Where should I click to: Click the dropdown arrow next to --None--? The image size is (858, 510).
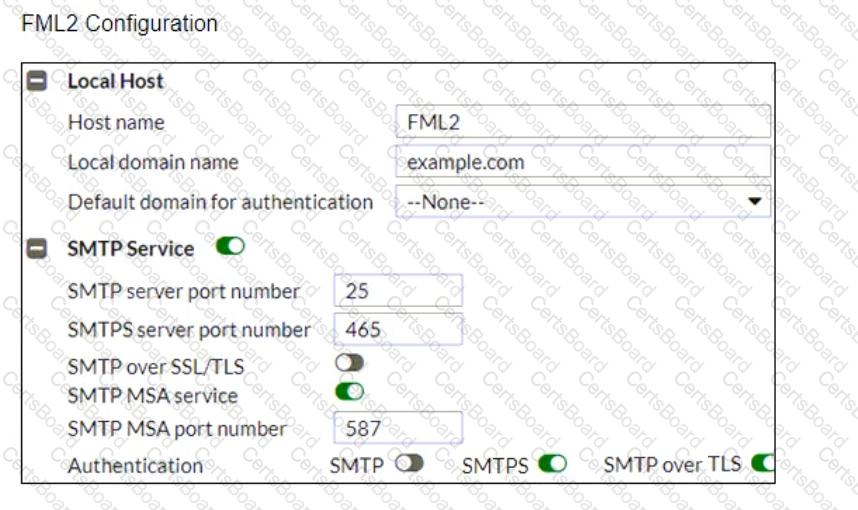pos(755,201)
